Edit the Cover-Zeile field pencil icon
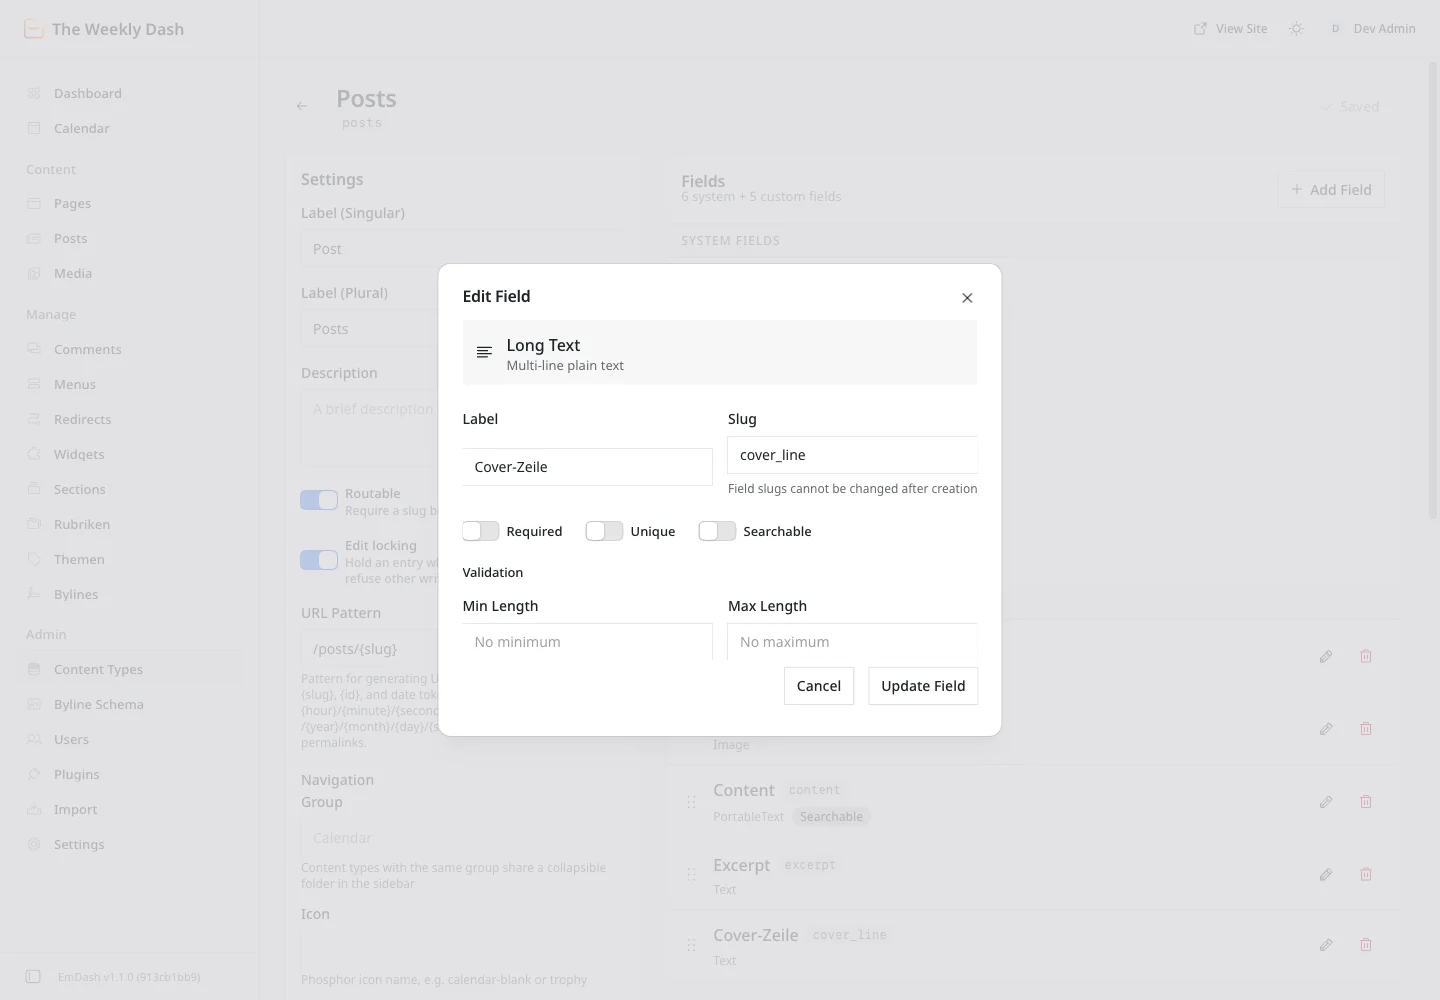The height and width of the screenshot is (1000, 1440). pyautogui.click(x=1326, y=945)
